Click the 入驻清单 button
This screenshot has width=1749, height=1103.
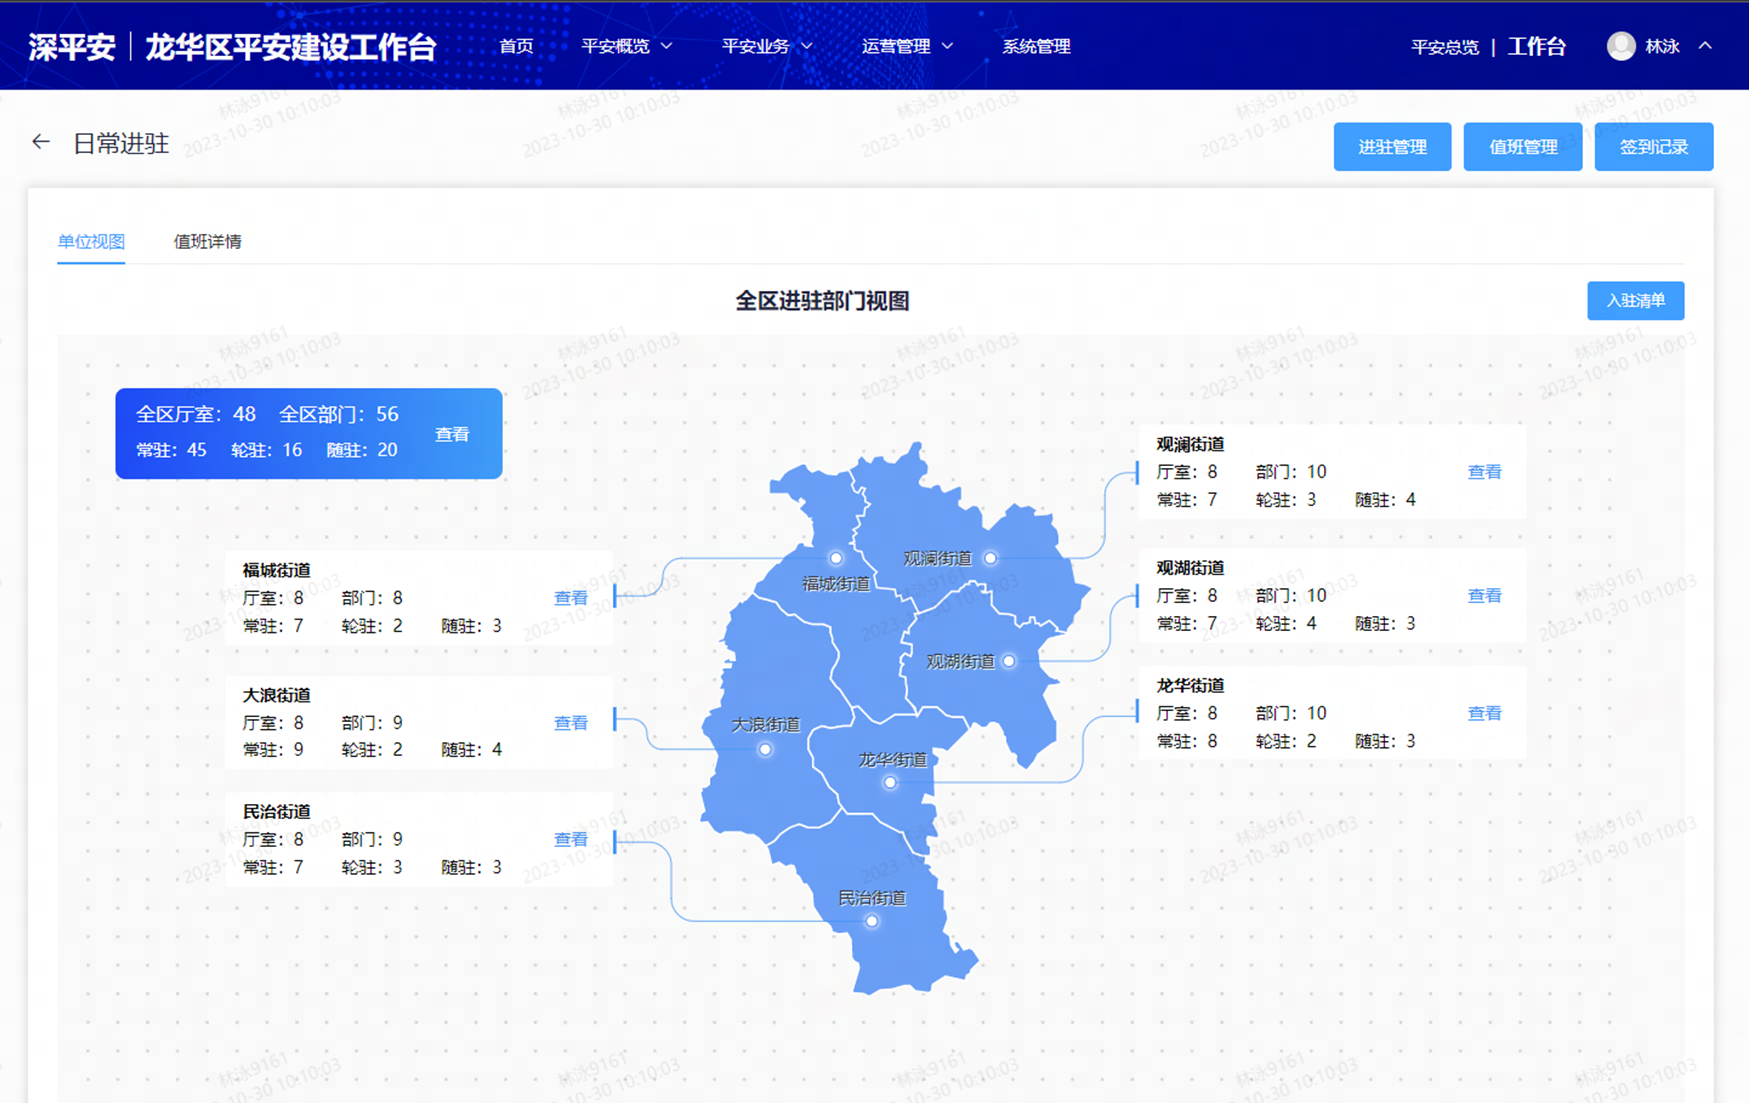click(x=1635, y=300)
